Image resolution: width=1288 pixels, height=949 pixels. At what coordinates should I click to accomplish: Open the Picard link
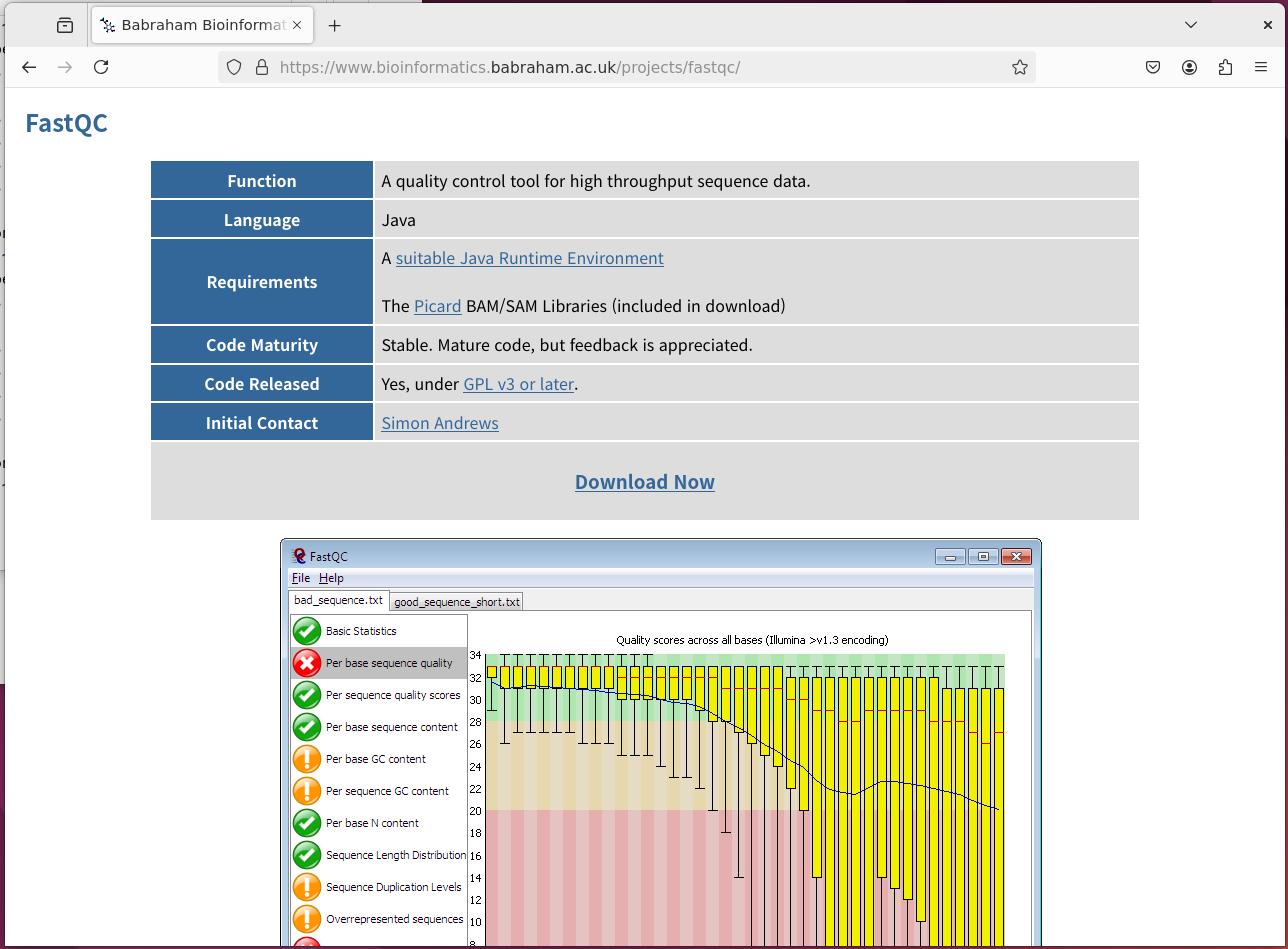click(437, 306)
